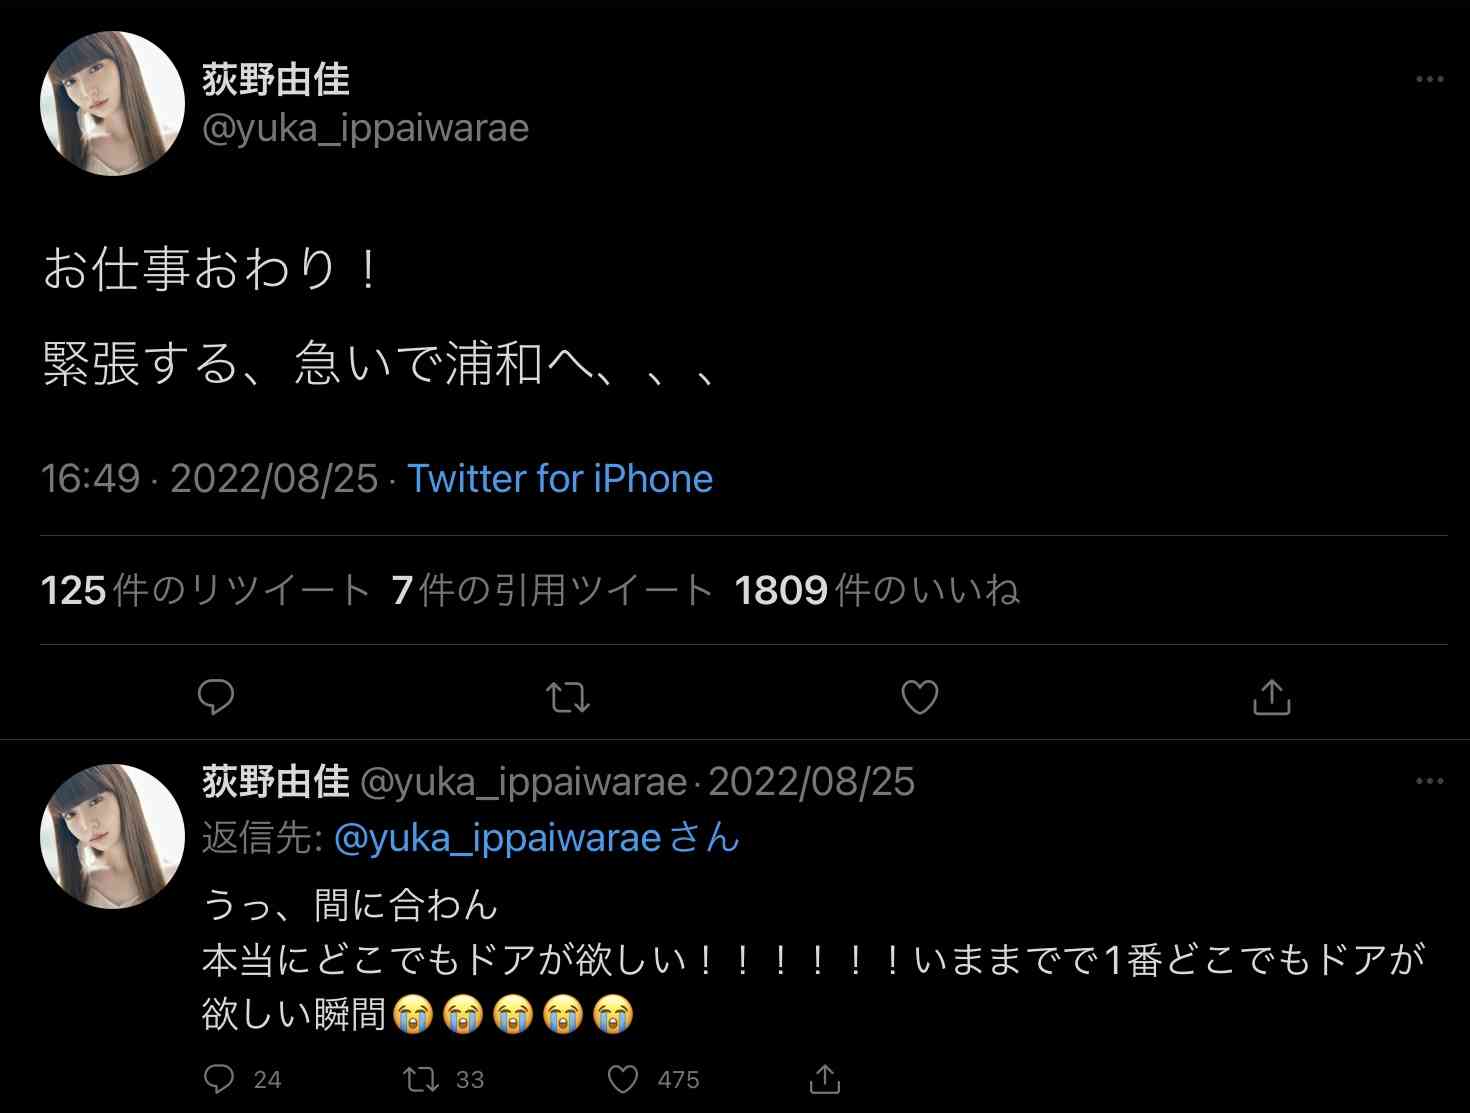View the 125件のリツイート list
This screenshot has width=1470, height=1113.
click(x=205, y=590)
